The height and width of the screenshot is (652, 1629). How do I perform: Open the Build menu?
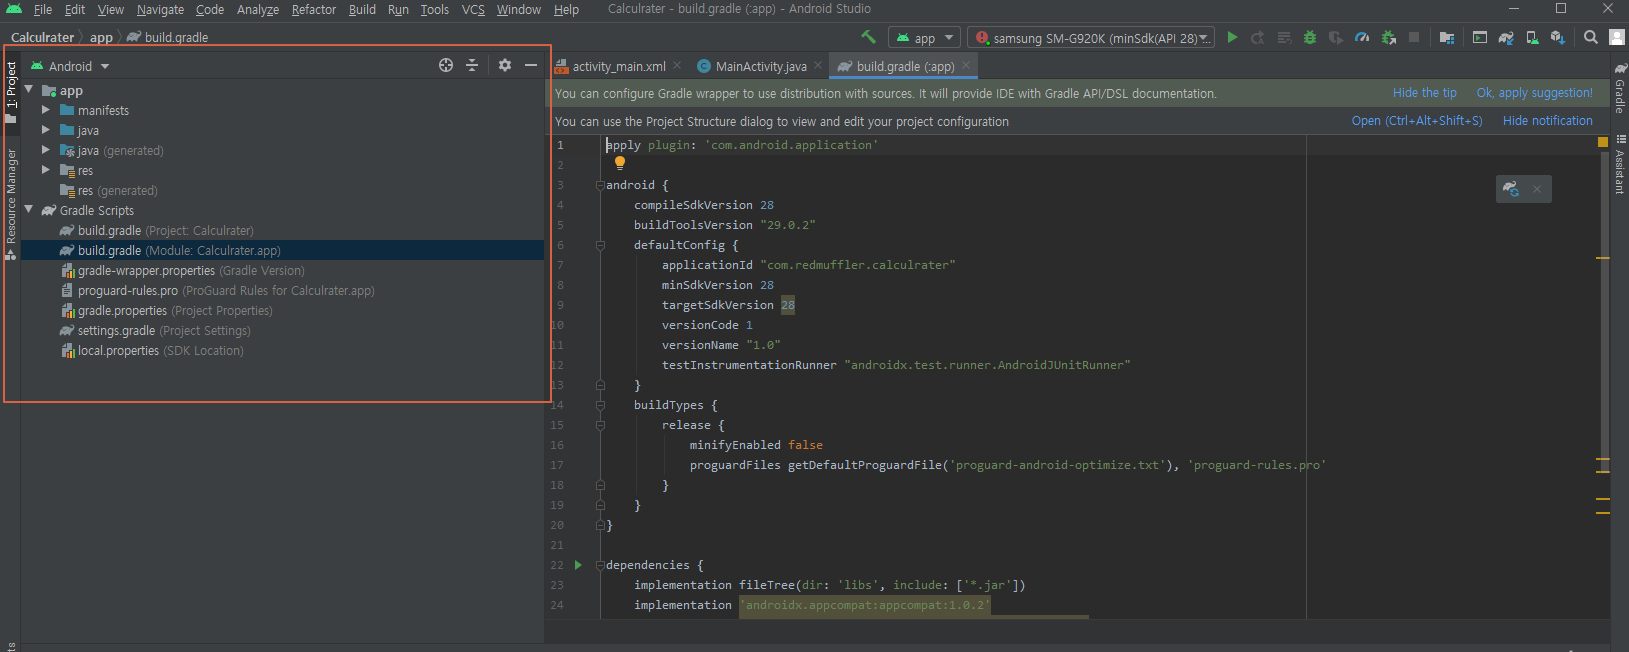click(362, 9)
